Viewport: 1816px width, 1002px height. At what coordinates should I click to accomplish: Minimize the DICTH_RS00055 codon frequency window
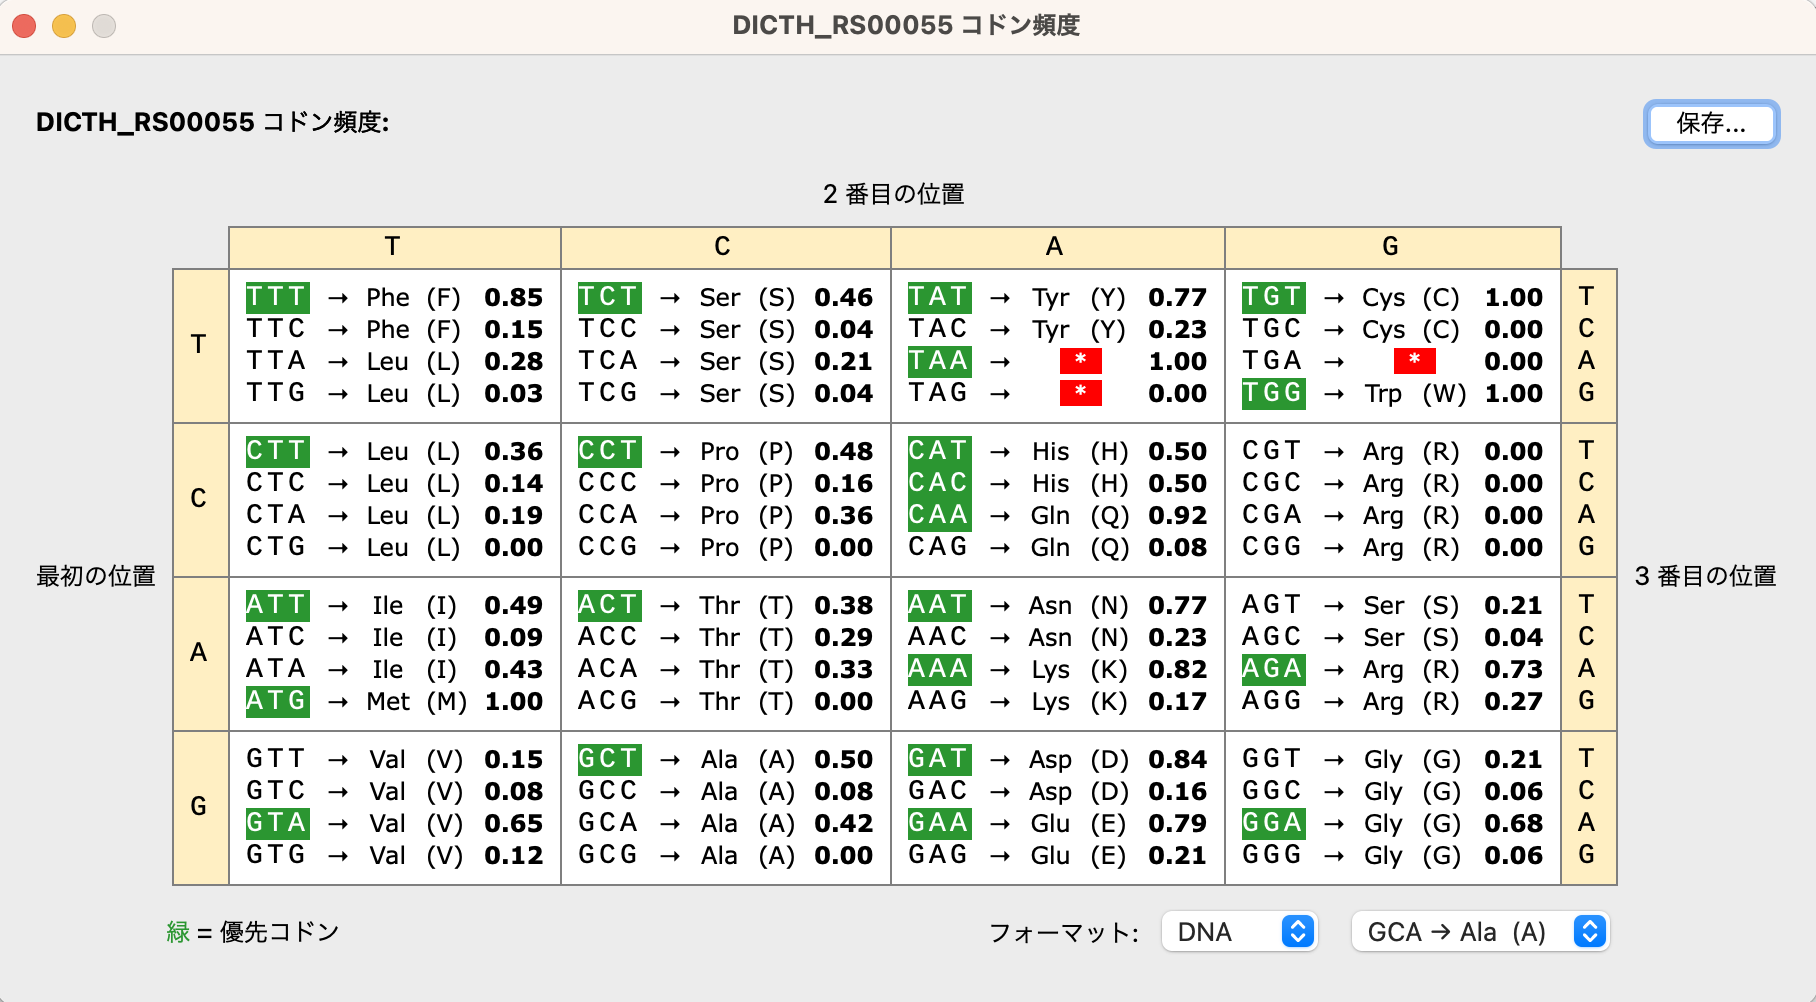(64, 26)
